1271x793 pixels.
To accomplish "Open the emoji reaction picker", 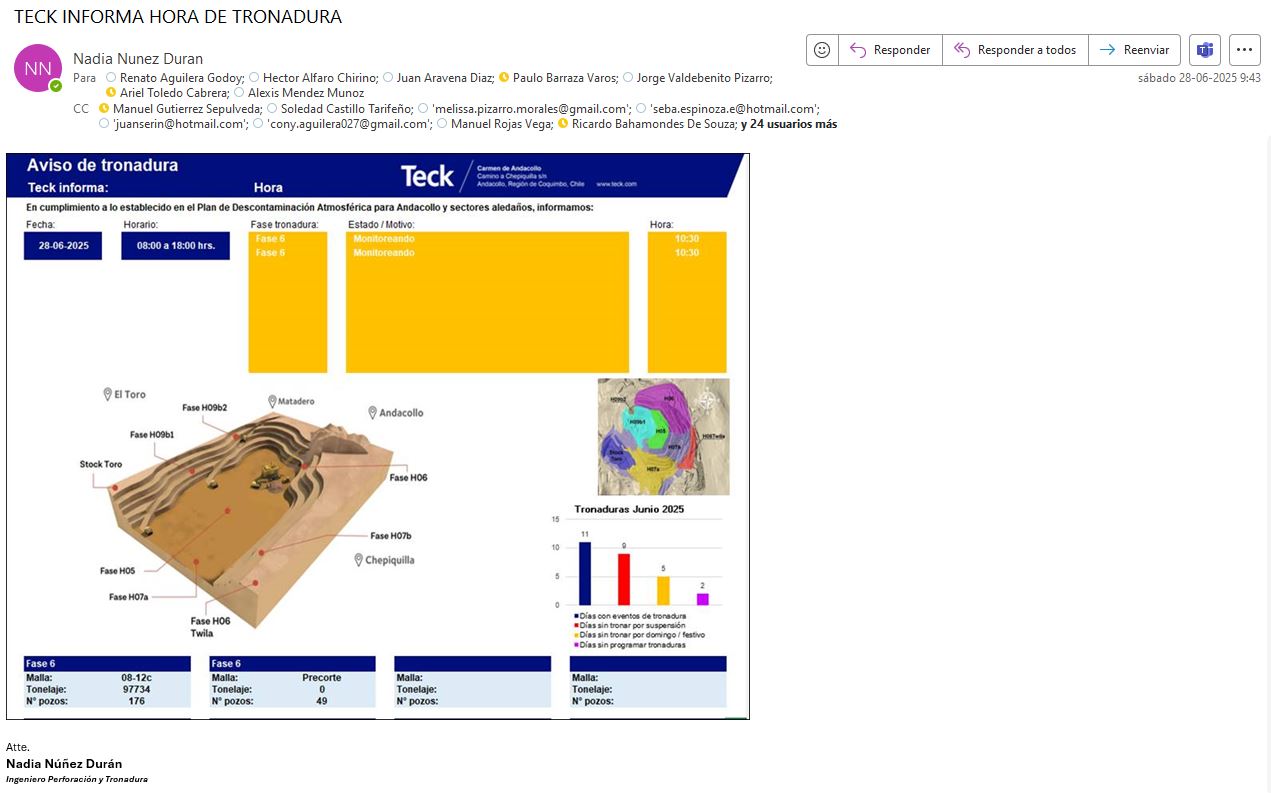I will click(x=822, y=50).
